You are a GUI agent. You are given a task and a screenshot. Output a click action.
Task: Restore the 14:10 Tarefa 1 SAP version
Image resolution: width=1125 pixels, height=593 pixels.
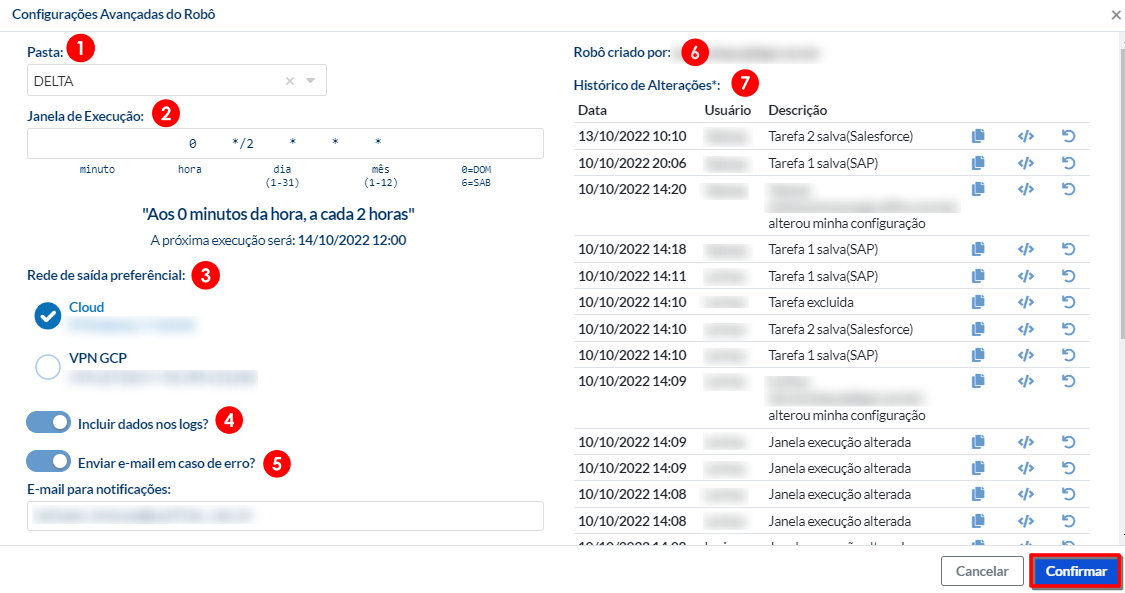1068,355
